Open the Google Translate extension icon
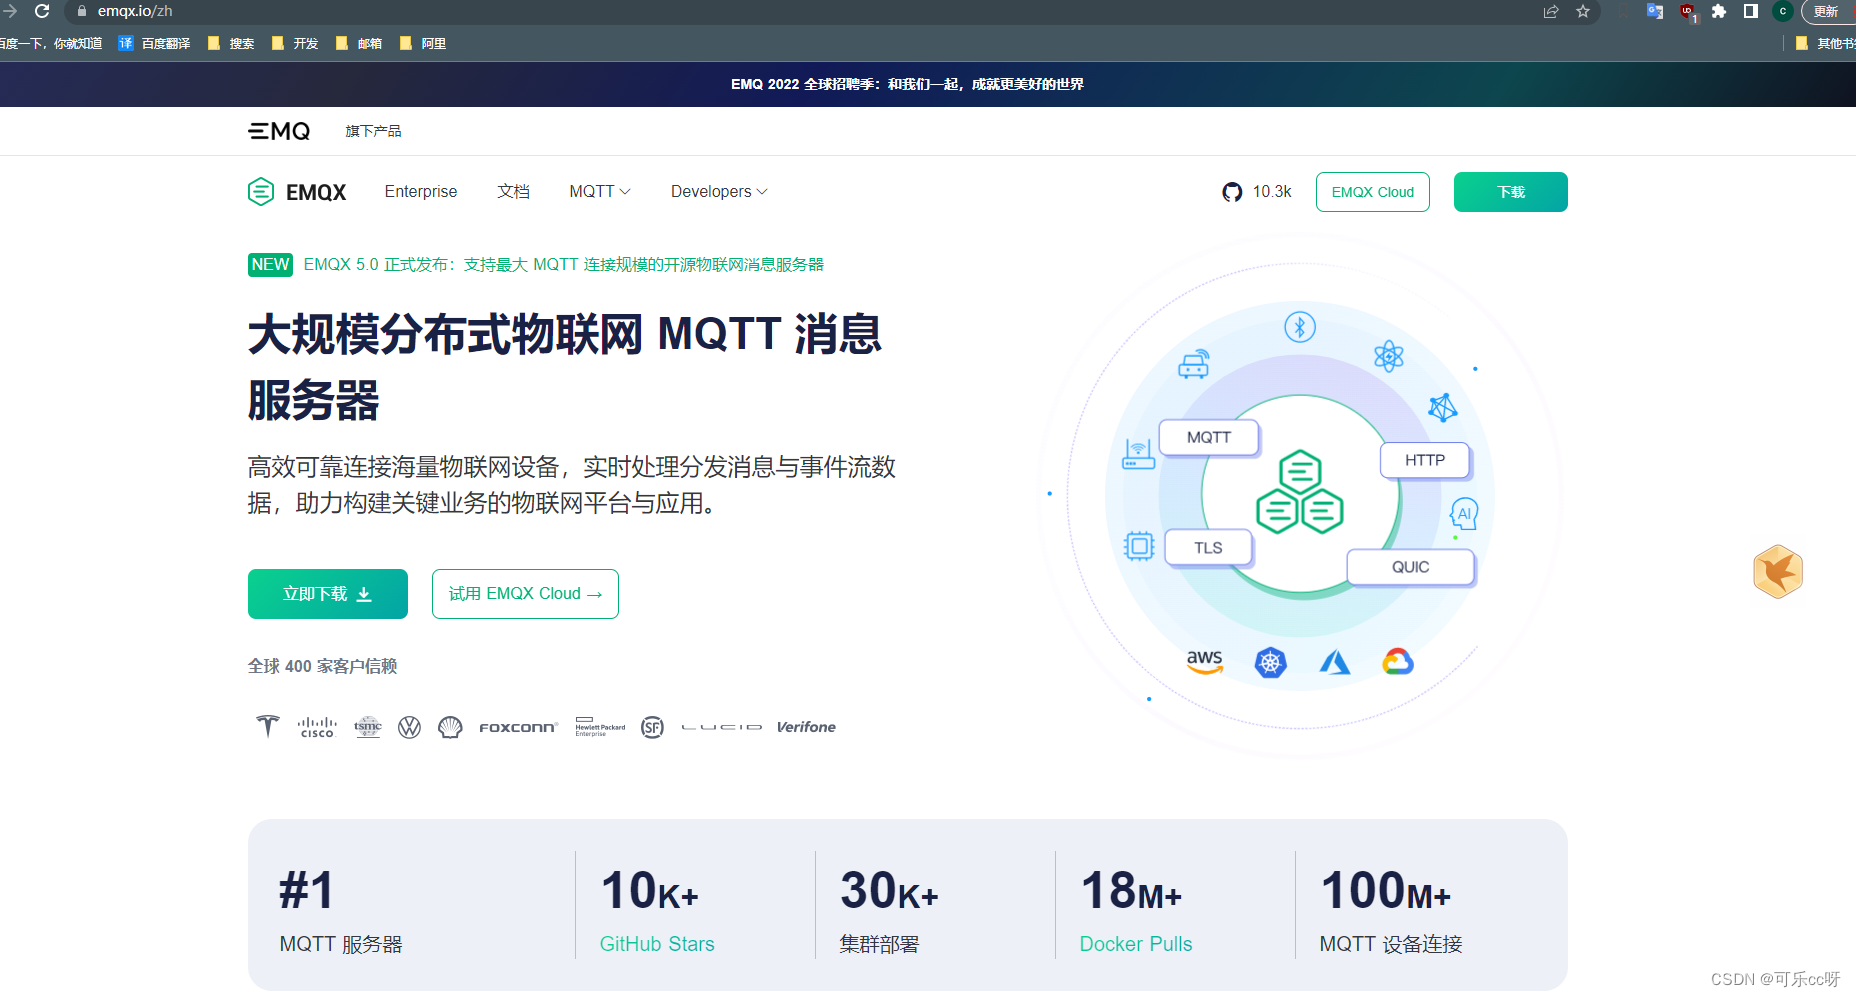The height and width of the screenshot is (997, 1856). click(x=1654, y=12)
